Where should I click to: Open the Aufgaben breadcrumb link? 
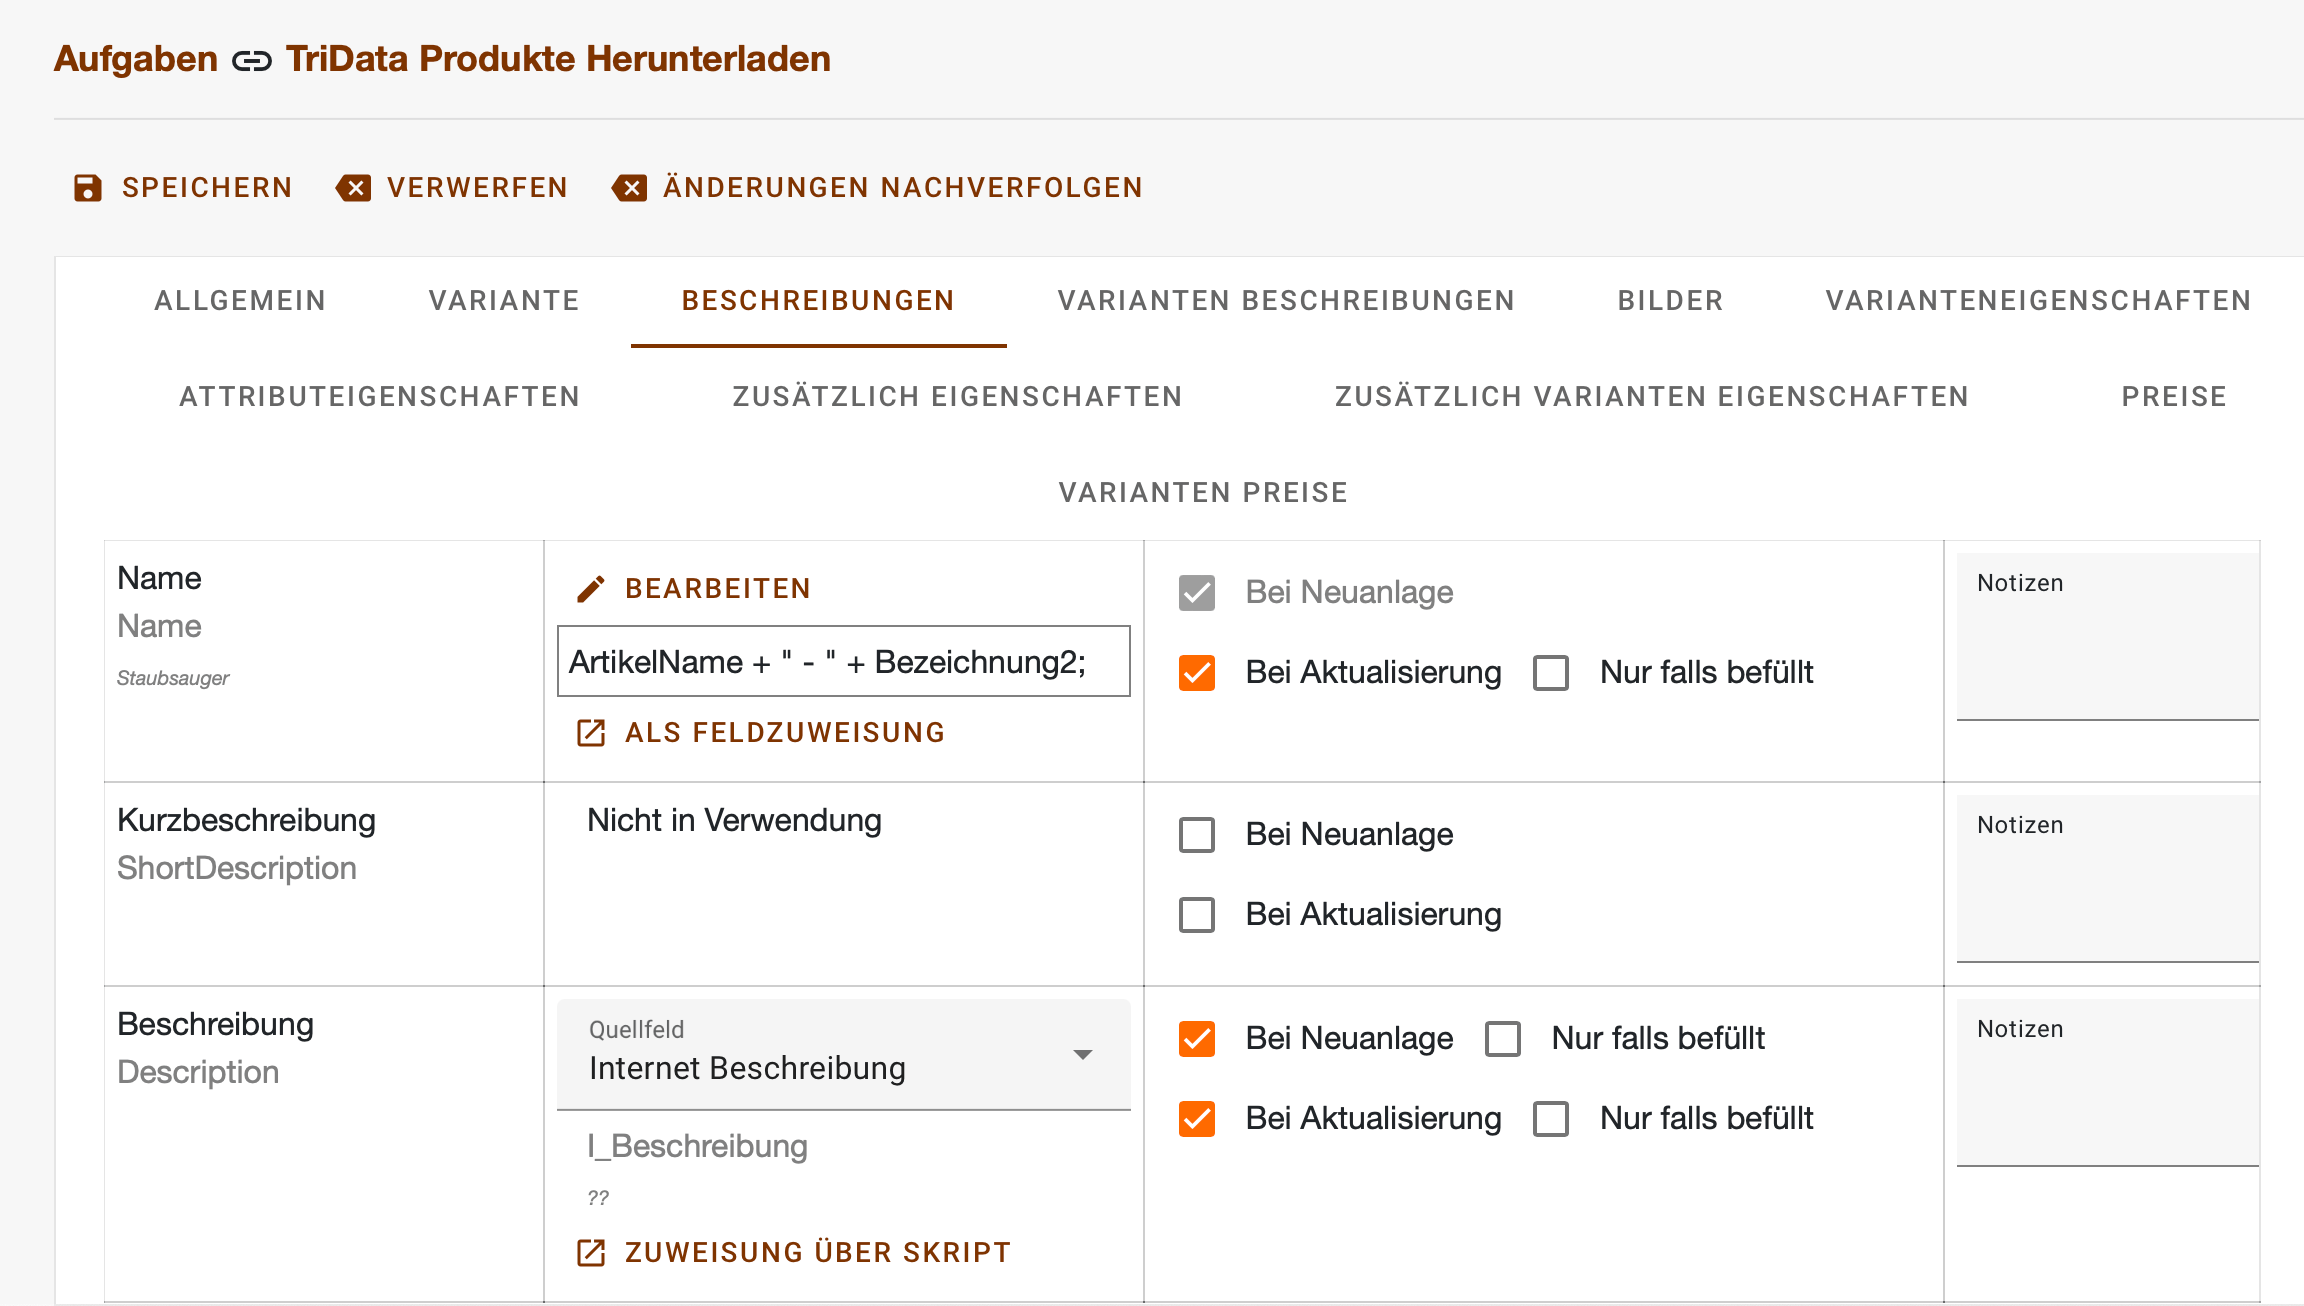[x=136, y=59]
